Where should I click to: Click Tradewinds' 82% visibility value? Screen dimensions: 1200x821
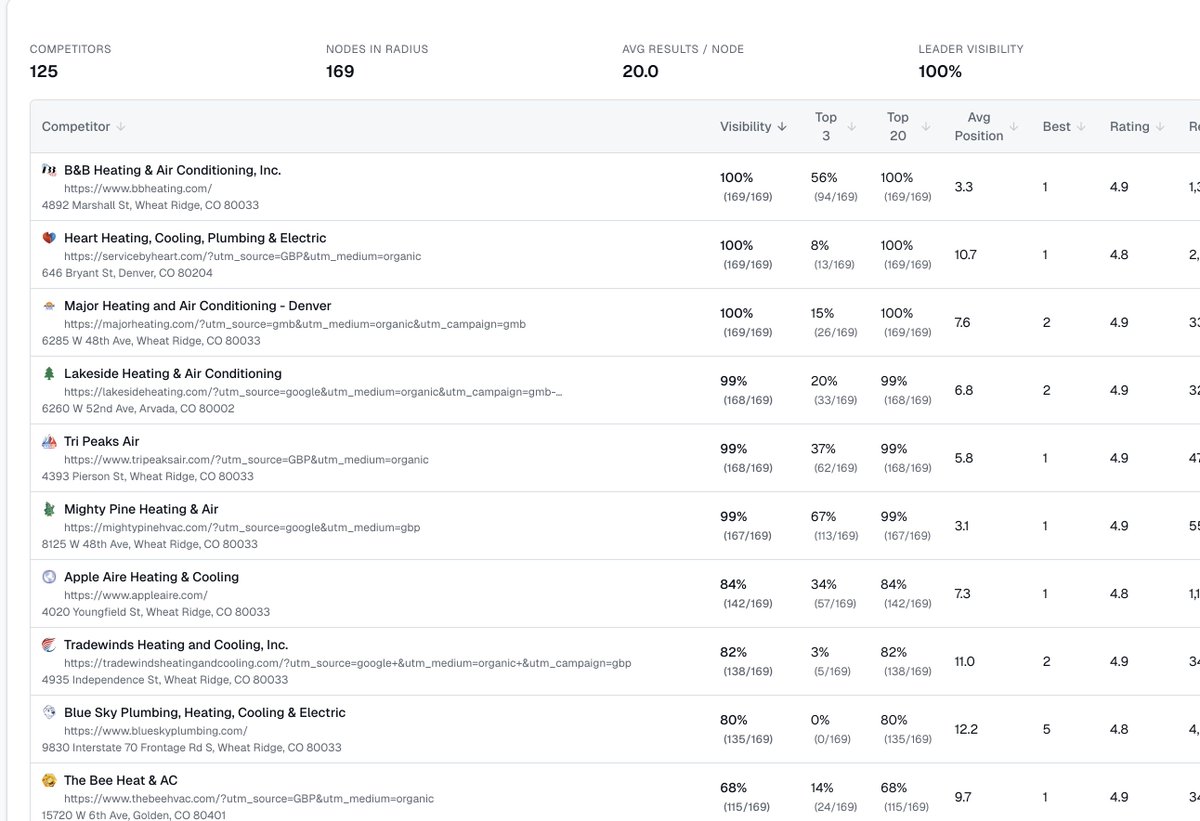[x=733, y=652]
